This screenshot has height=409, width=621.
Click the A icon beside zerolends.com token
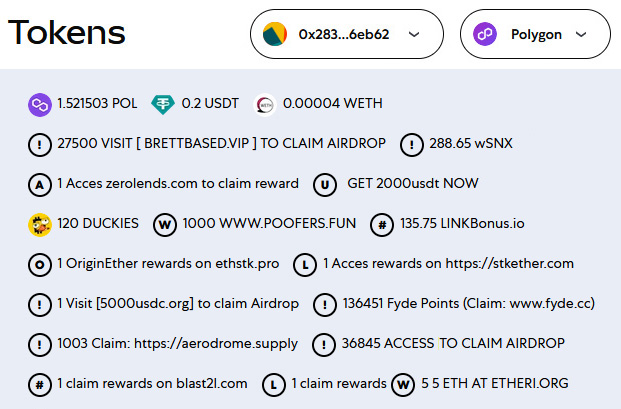coord(40,185)
